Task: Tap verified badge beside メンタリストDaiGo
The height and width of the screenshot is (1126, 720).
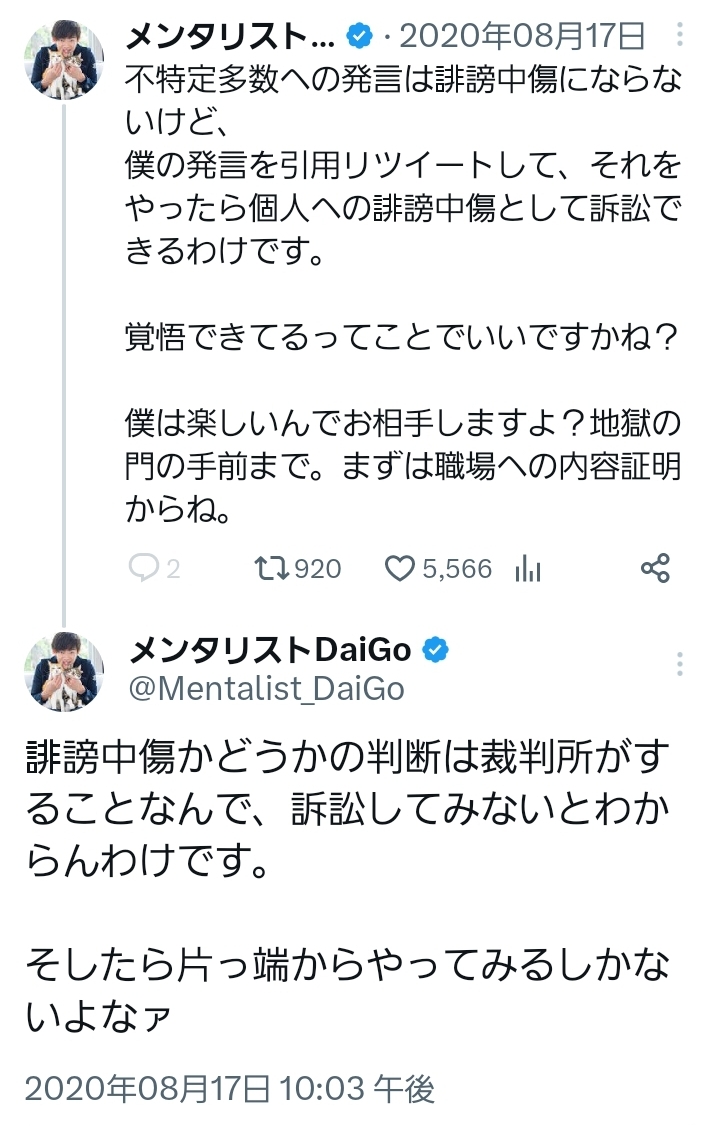Action: pyautogui.click(x=435, y=650)
